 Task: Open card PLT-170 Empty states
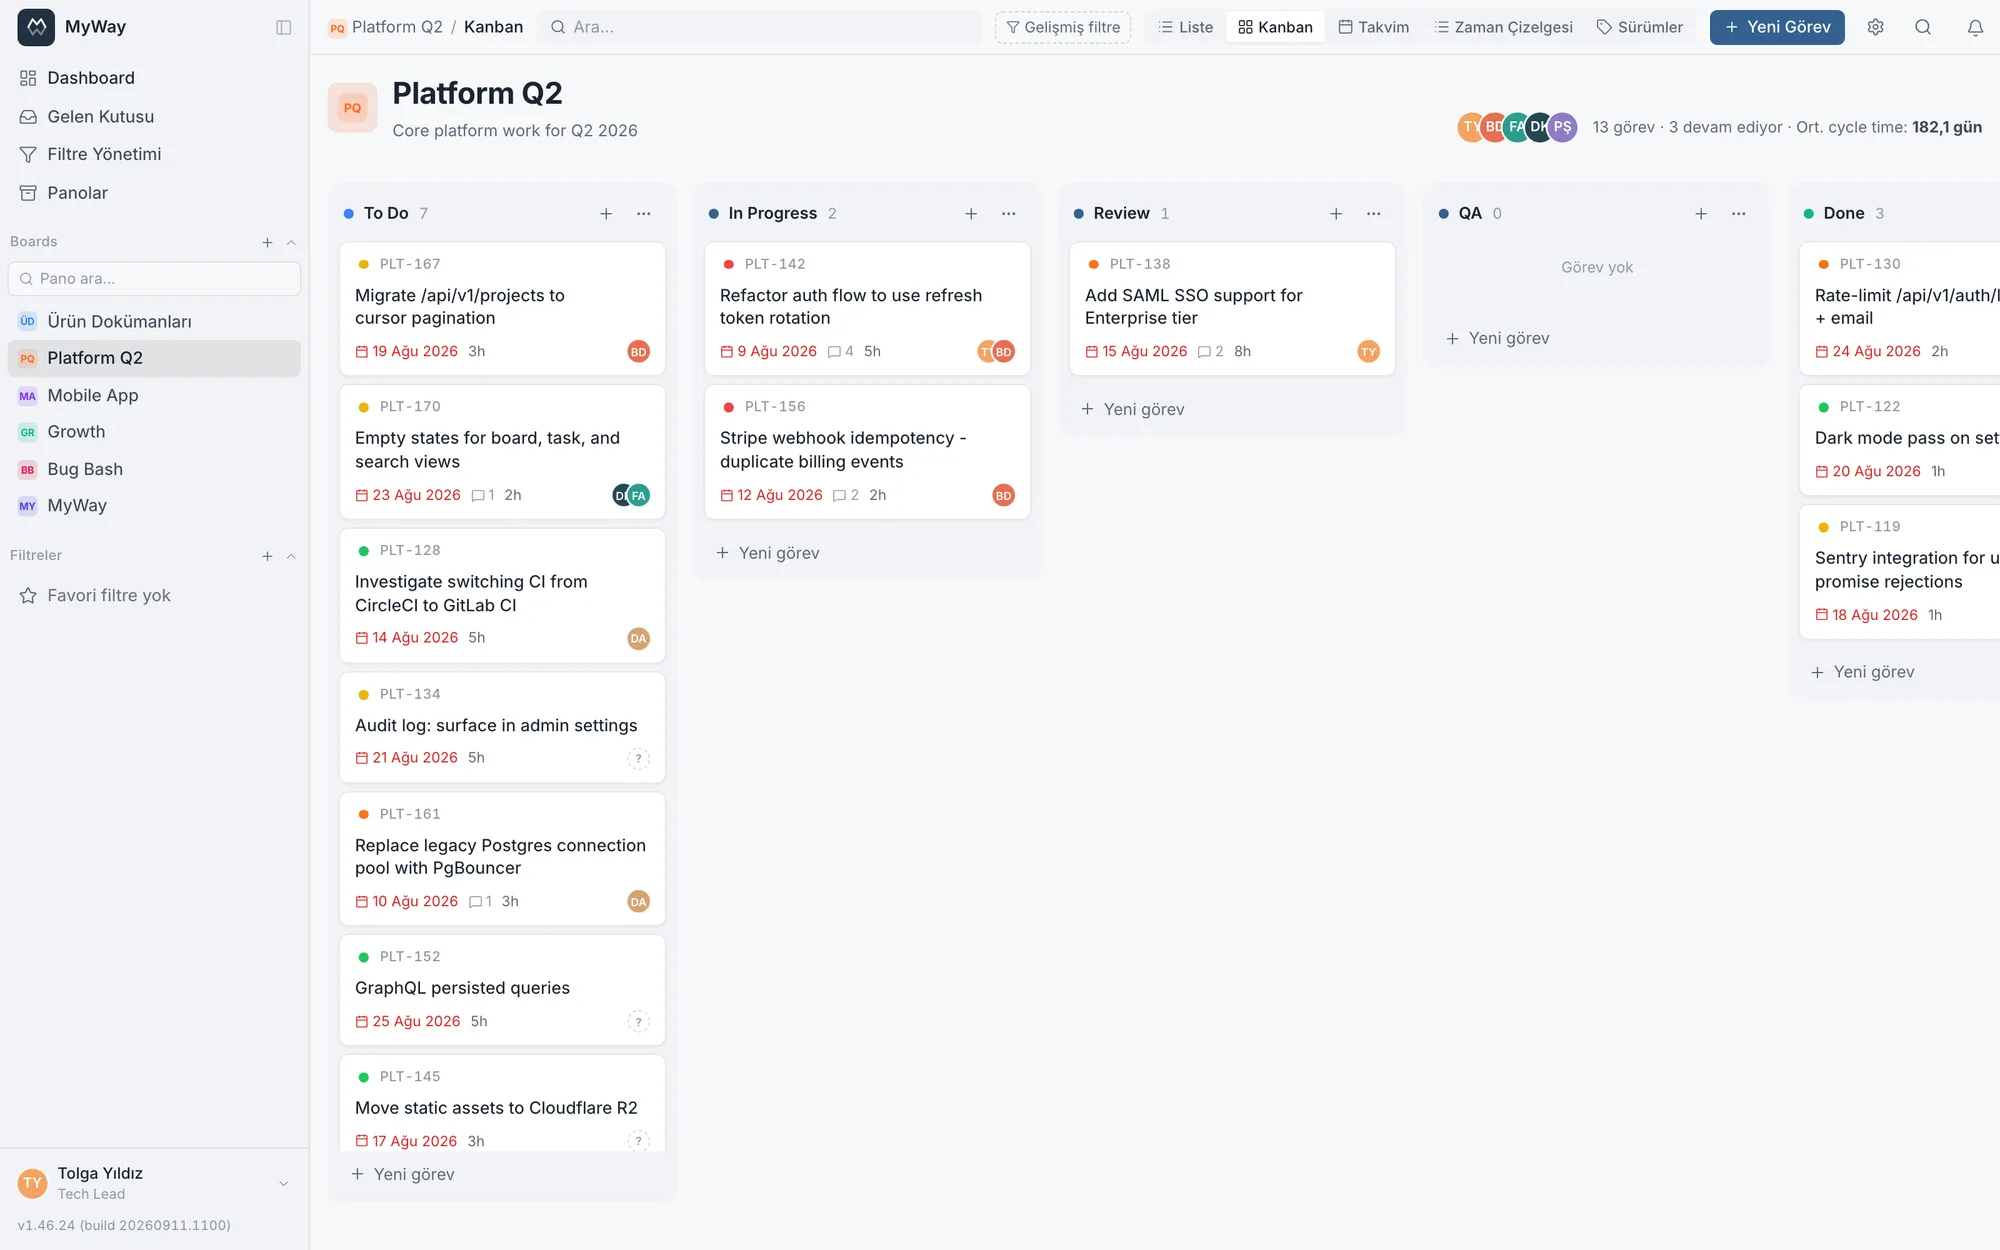(502, 452)
